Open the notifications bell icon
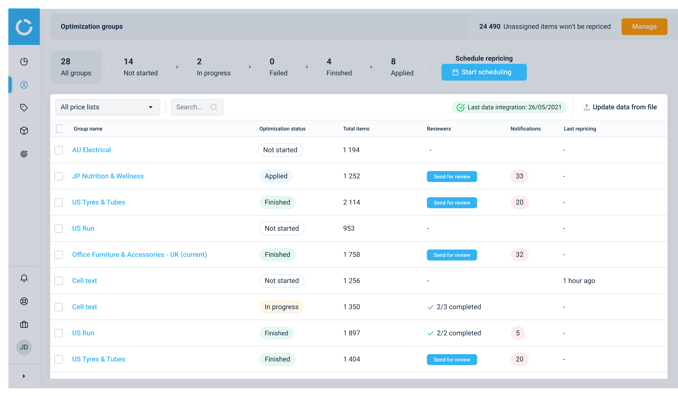 click(x=24, y=278)
